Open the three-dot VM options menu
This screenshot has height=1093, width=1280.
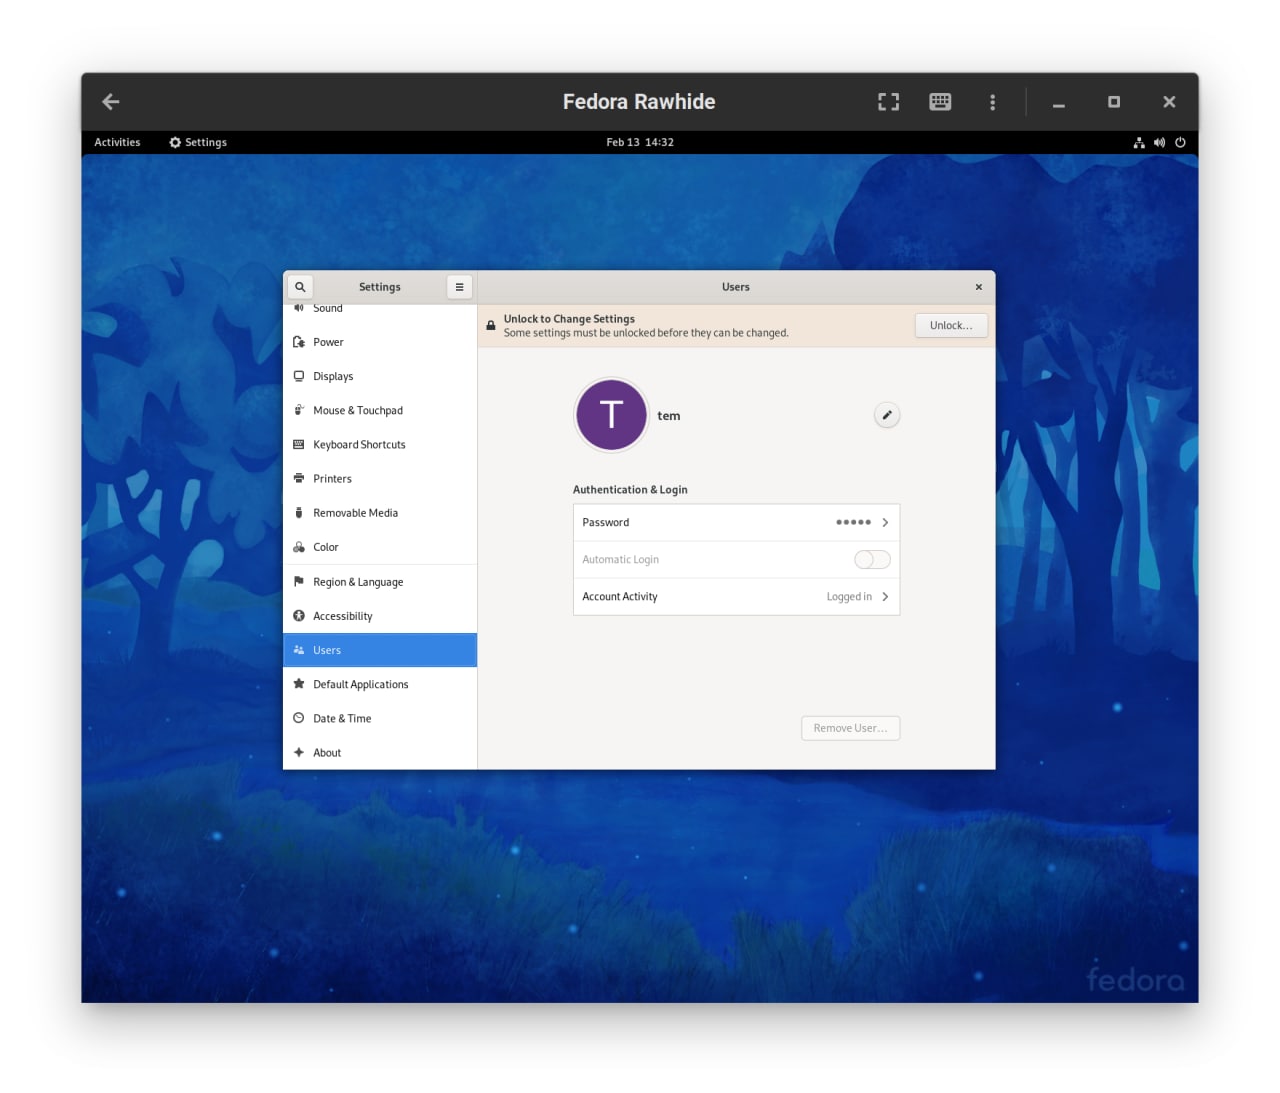(992, 102)
